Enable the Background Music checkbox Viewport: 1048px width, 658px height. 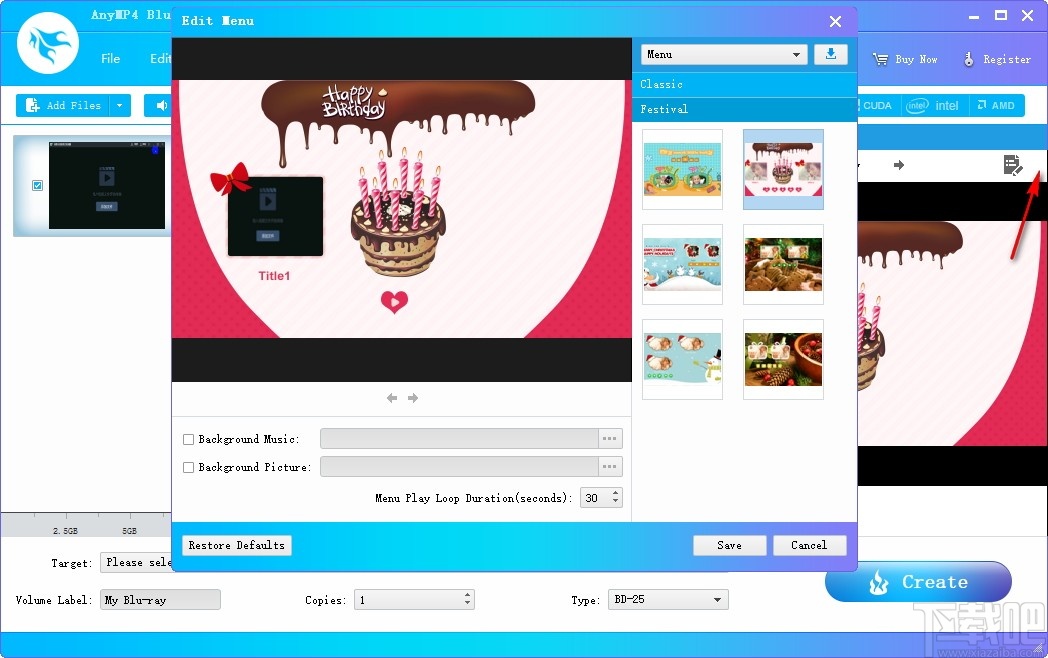pos(187,438)
